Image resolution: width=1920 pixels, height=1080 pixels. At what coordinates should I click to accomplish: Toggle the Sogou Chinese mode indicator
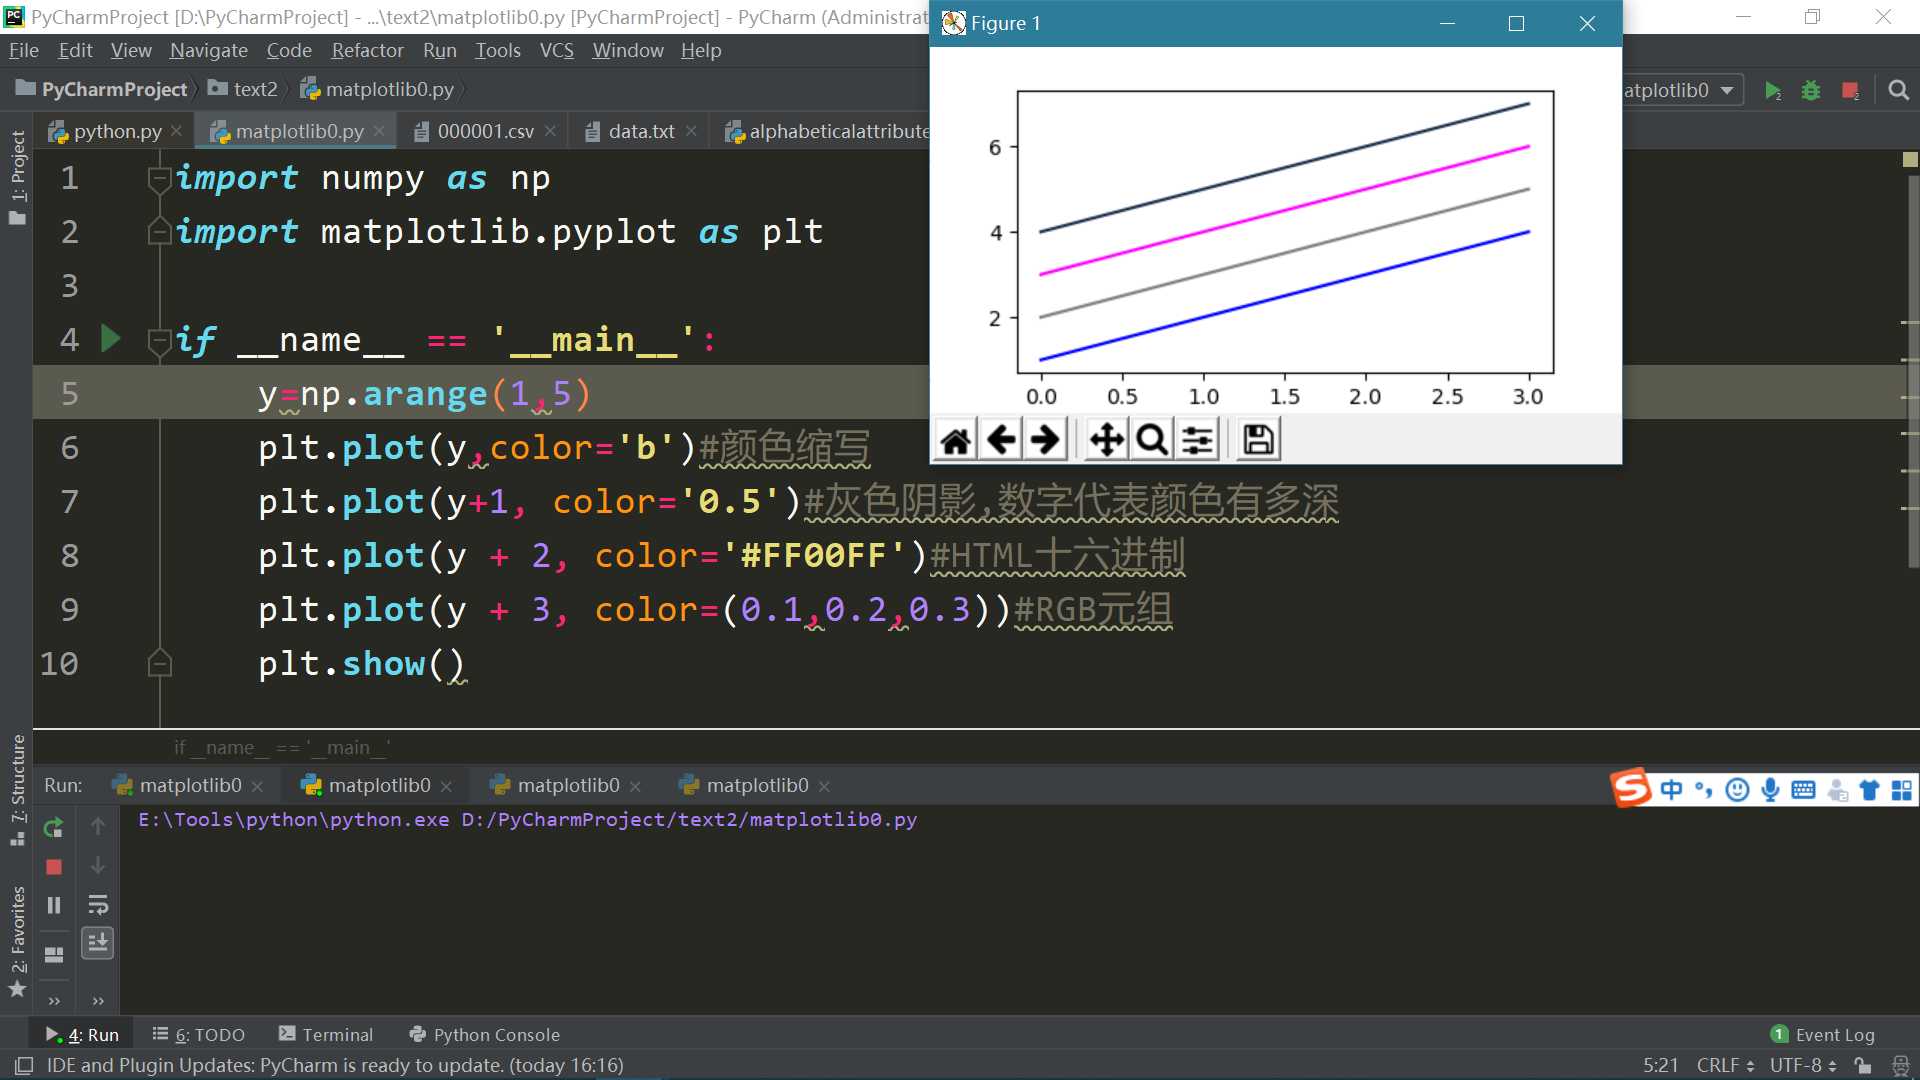pos(1671,790)
